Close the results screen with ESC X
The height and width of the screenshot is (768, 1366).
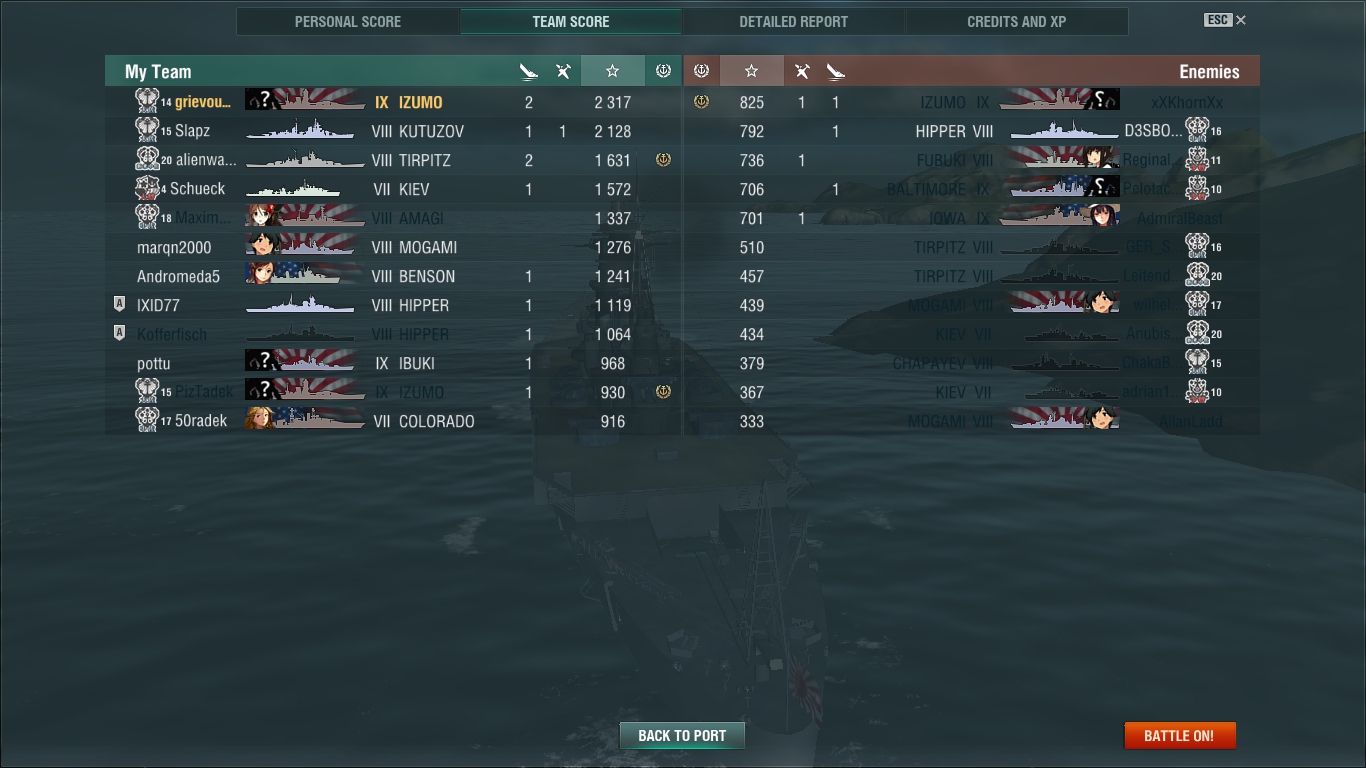click(x=1226, y=20)
